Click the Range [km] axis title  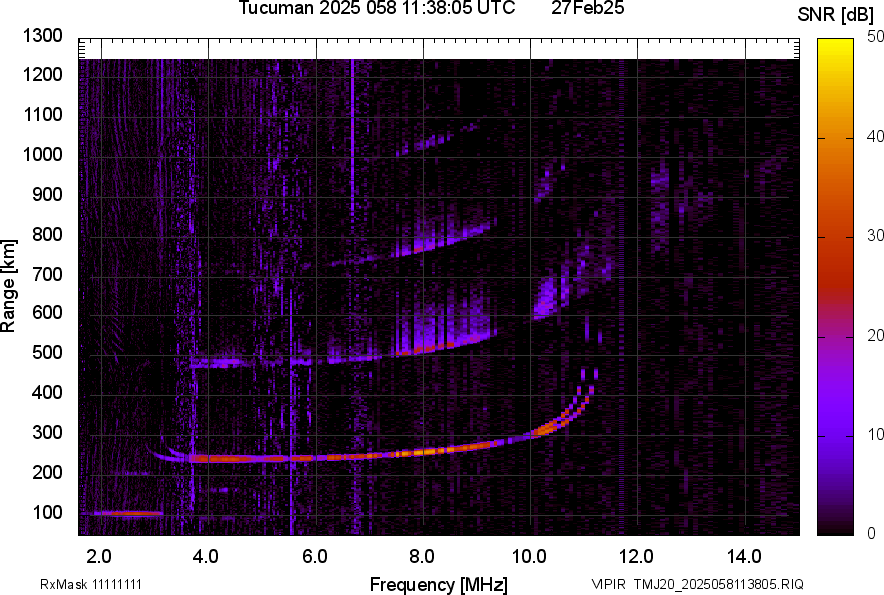tap(10, 286)
